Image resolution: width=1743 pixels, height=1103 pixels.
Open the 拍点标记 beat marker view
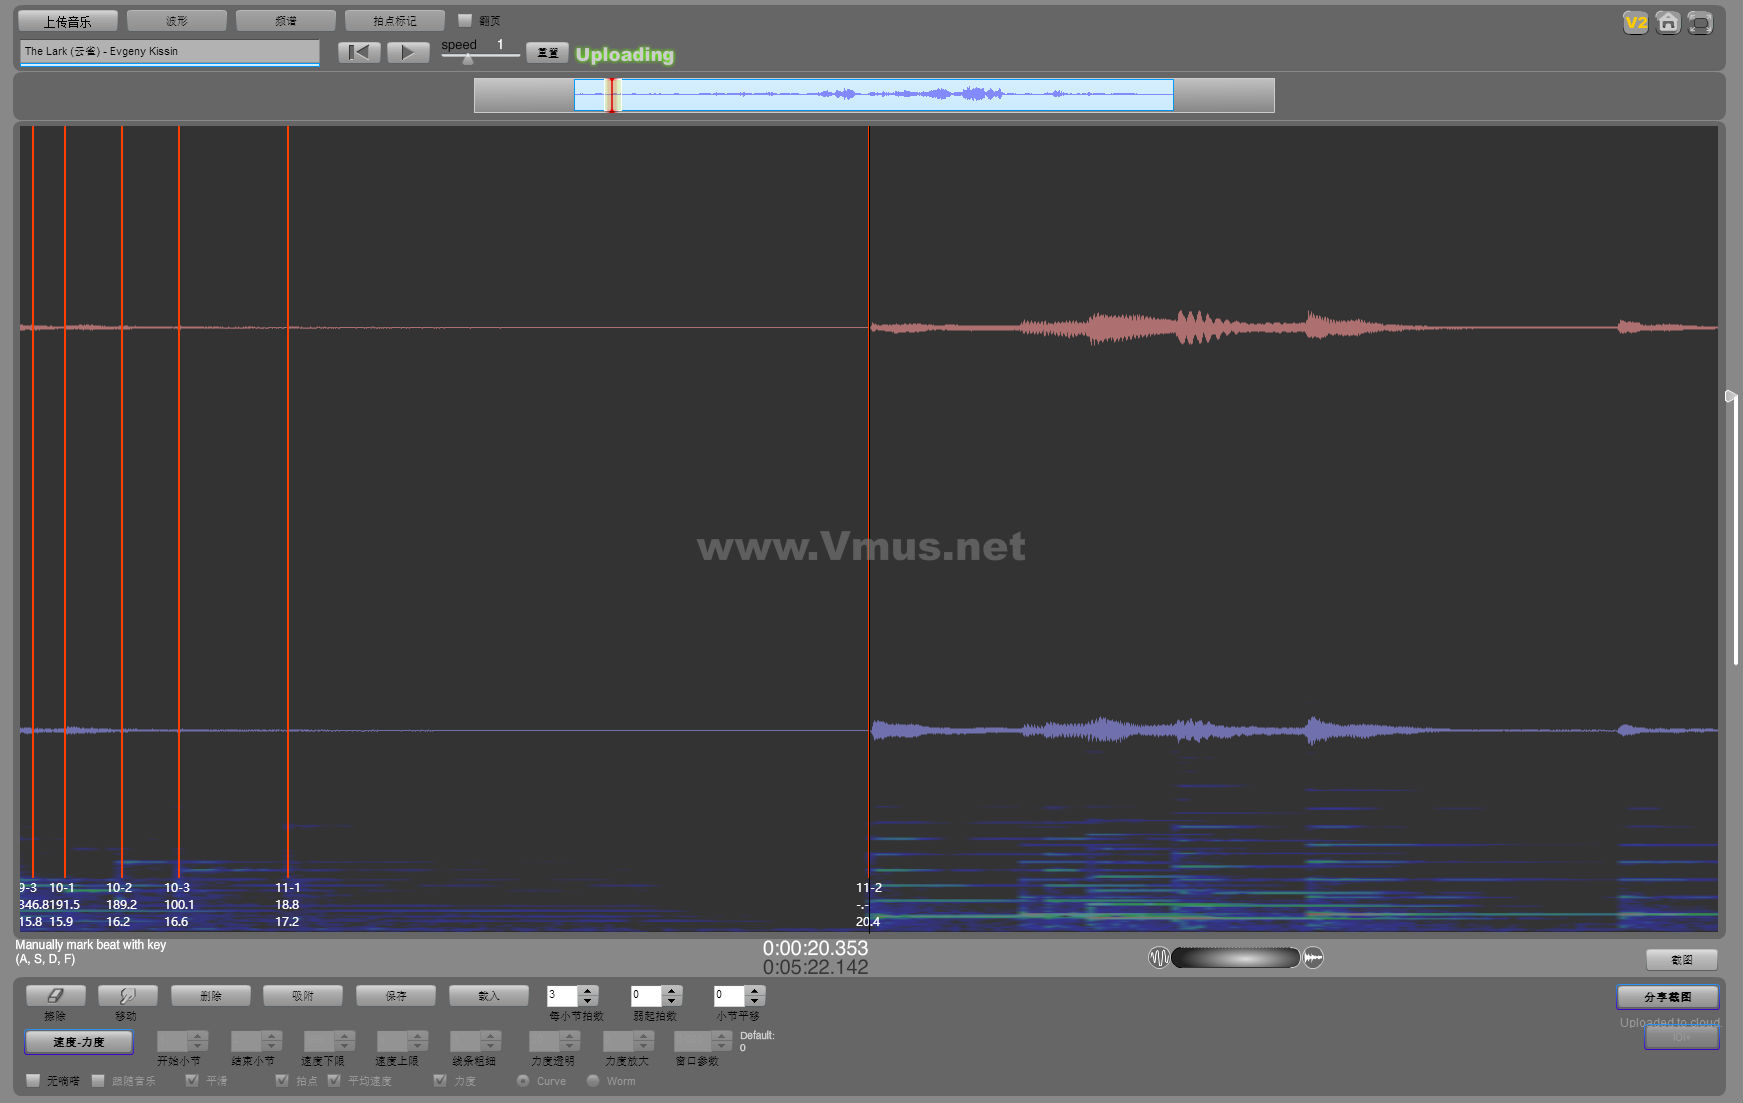point(394,21)
